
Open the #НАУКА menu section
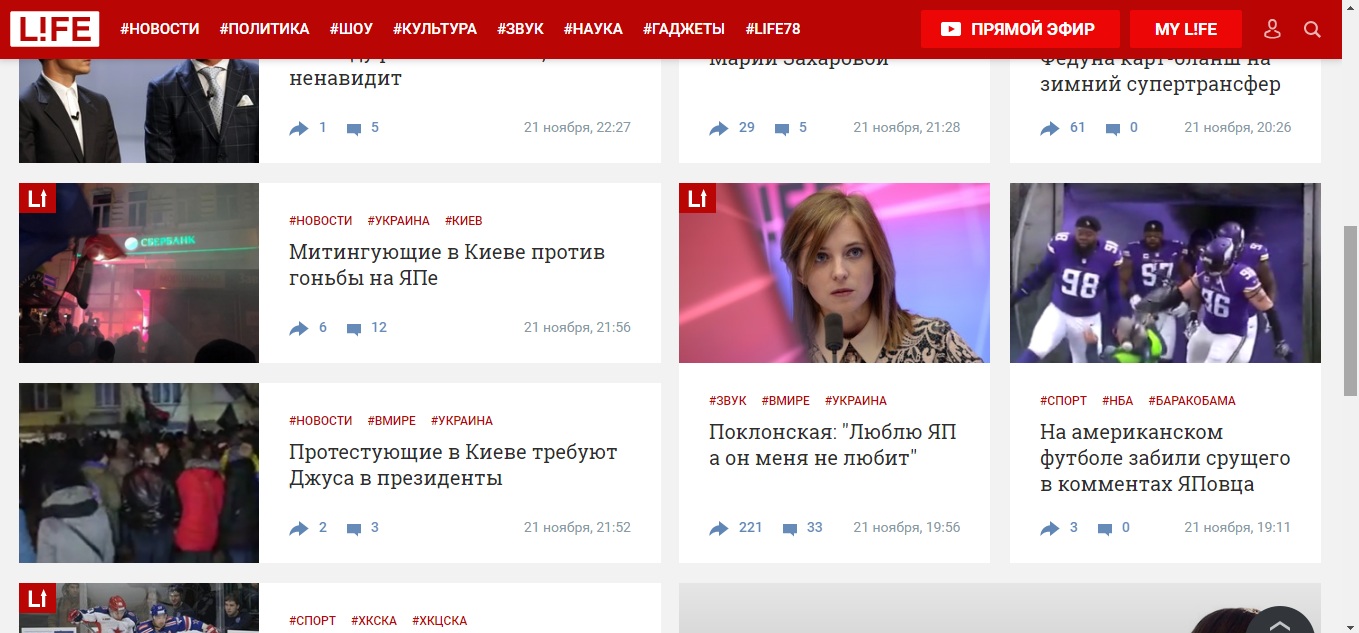click(x=593, y=29)
